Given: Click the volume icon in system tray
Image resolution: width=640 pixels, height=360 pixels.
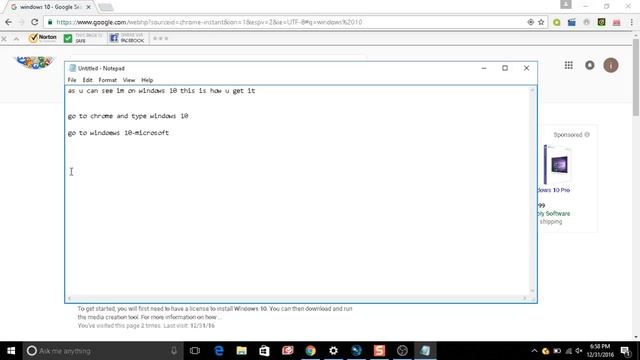Looking at the screenshot, I should 579,351.
